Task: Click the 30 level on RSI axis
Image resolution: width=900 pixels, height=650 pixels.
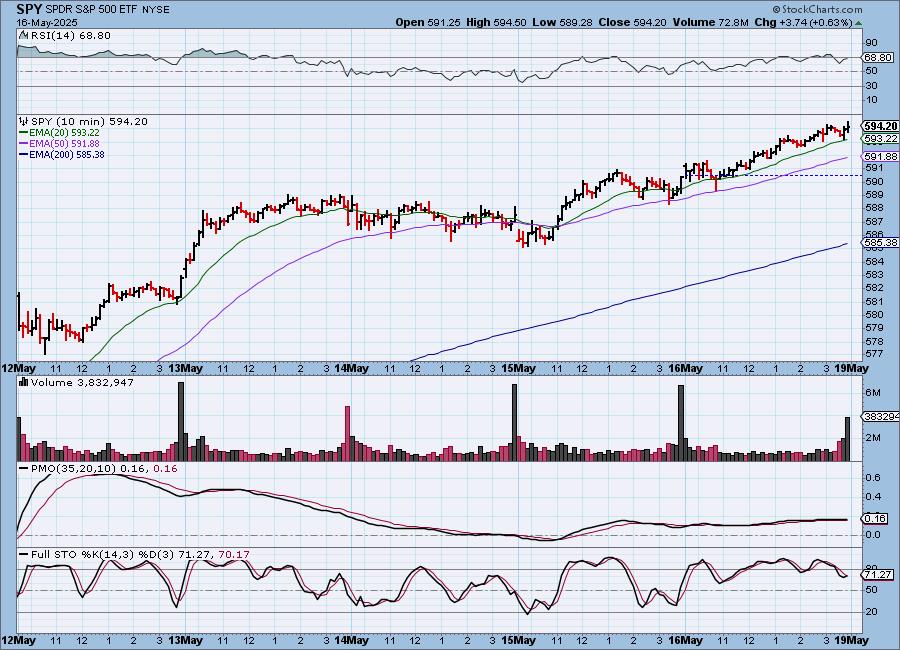Action: 871,86
